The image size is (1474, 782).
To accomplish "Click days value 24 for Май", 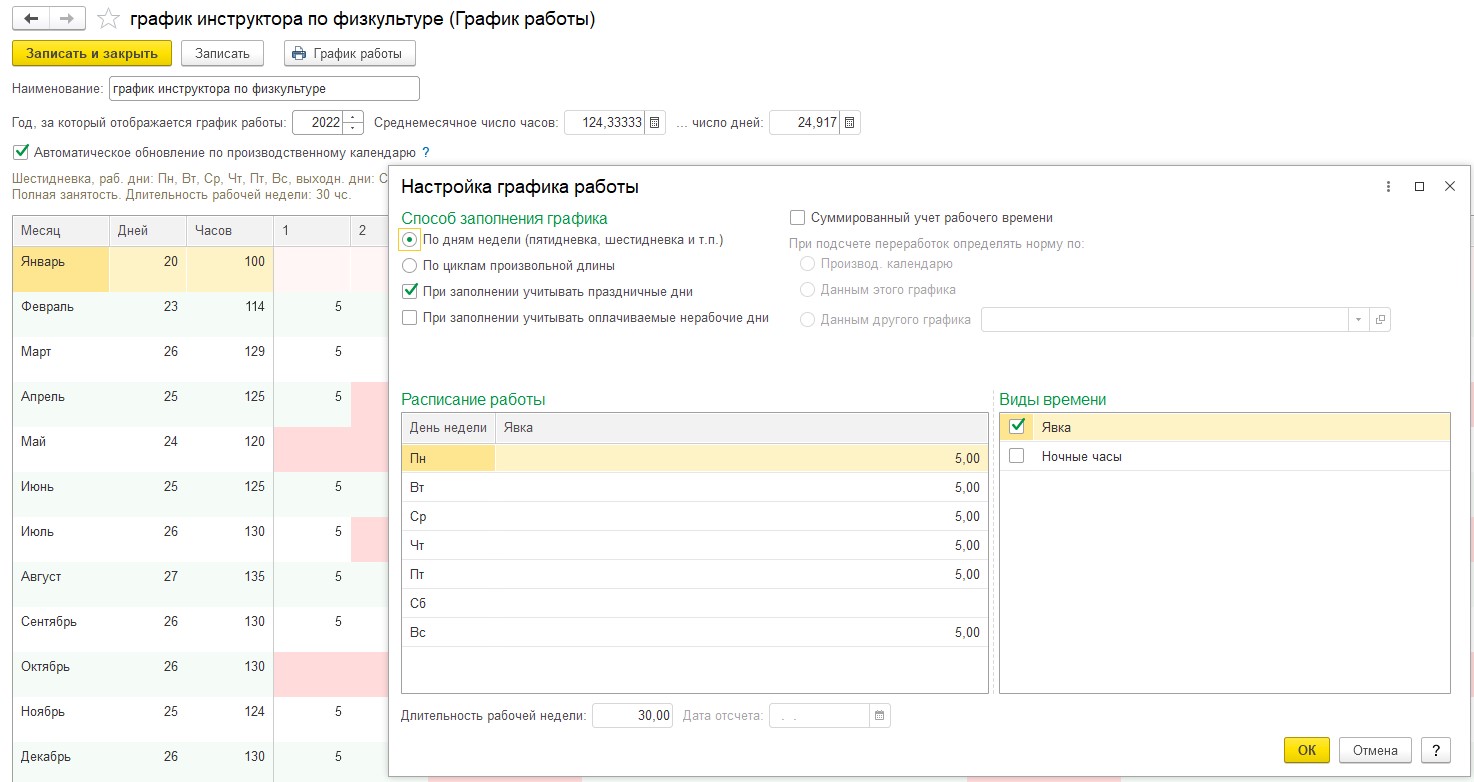I will click(170, 442).
